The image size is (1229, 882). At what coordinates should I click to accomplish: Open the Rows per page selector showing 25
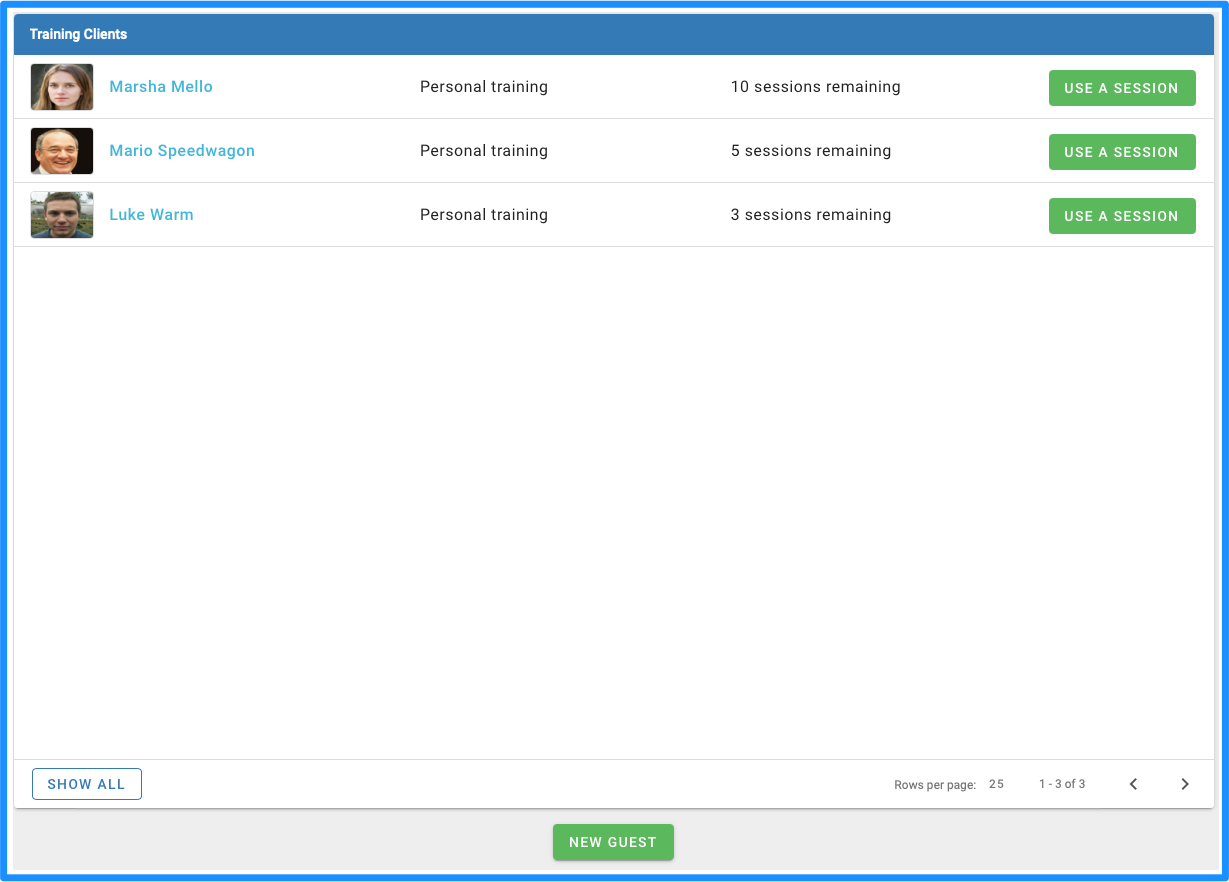pos(996,784)
